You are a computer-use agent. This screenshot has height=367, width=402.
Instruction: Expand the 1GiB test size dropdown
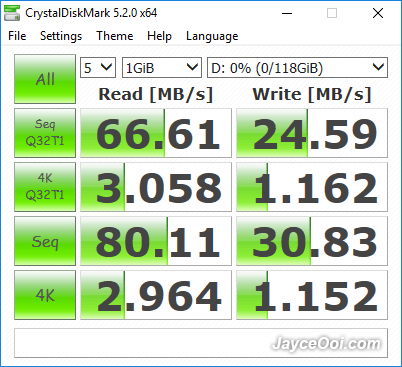pyautogui.click(x=162, y=68)
